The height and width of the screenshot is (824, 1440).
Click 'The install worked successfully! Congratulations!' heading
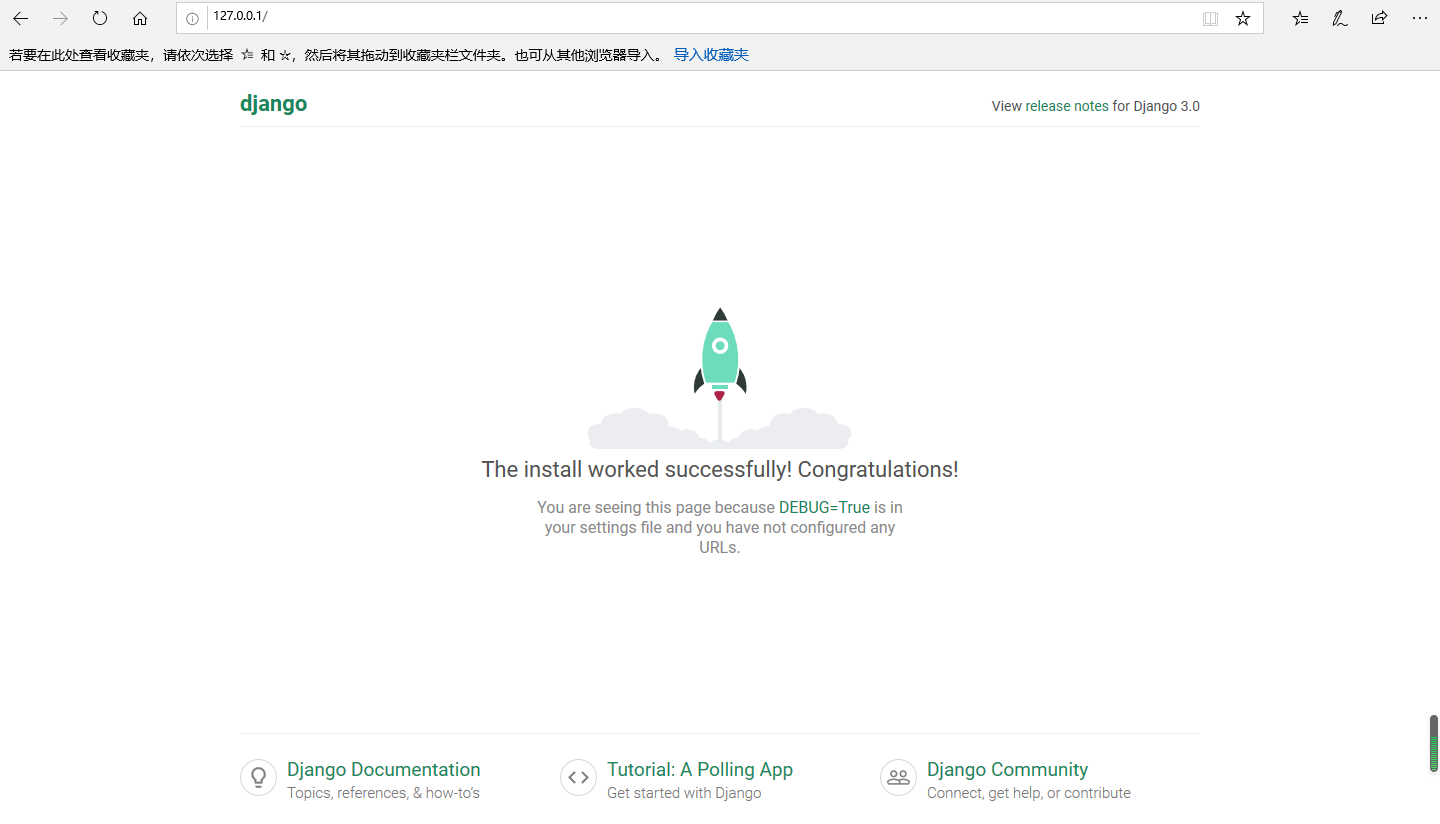[720, 469]
